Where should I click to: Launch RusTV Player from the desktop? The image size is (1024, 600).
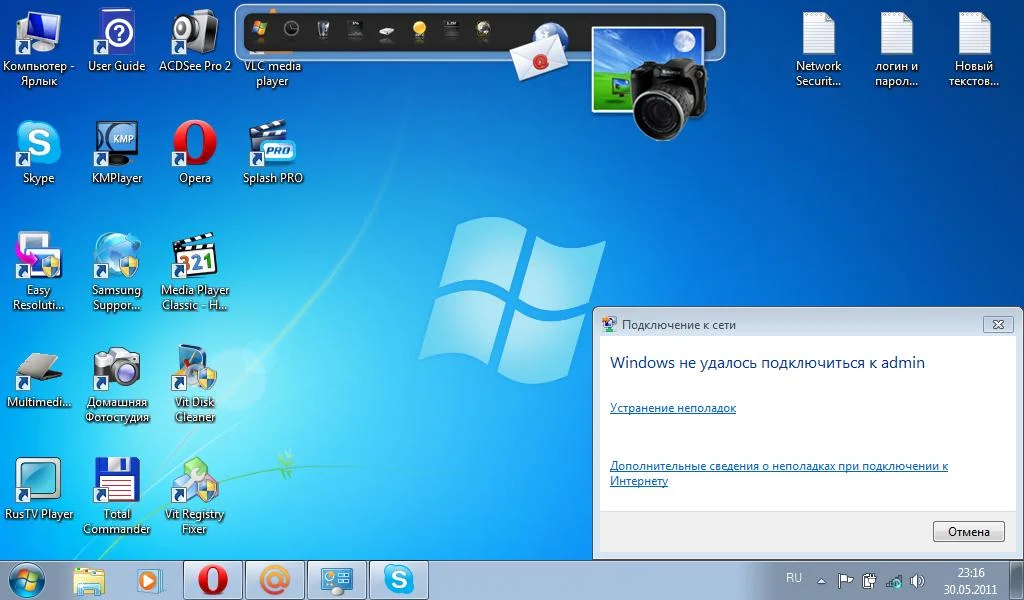point(39,490)
